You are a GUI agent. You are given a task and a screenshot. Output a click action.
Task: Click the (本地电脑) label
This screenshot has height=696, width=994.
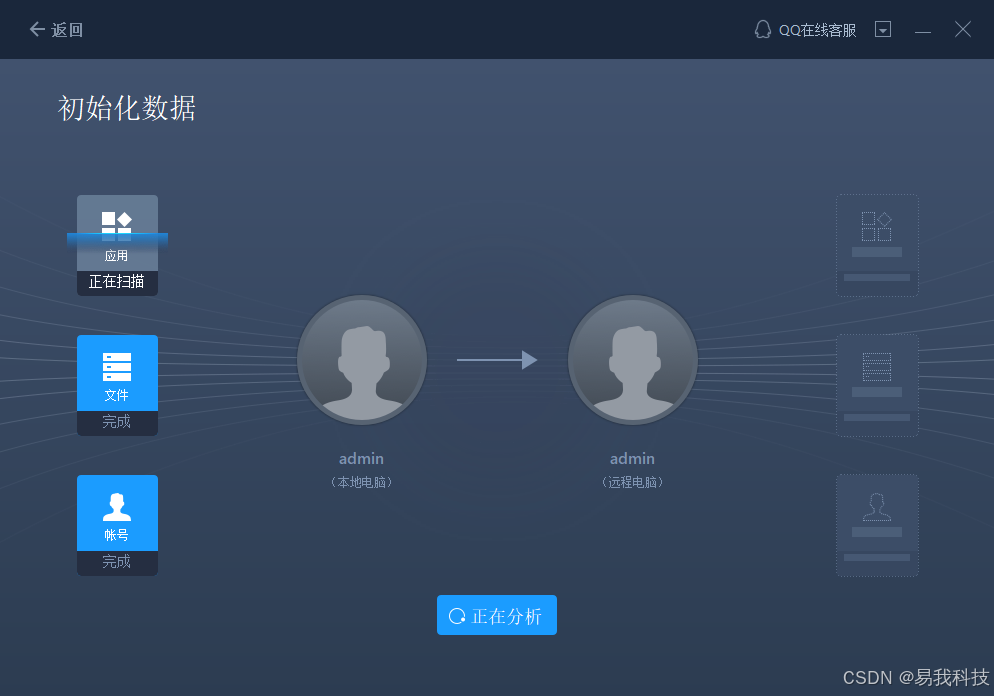click(x=361, y=482)
